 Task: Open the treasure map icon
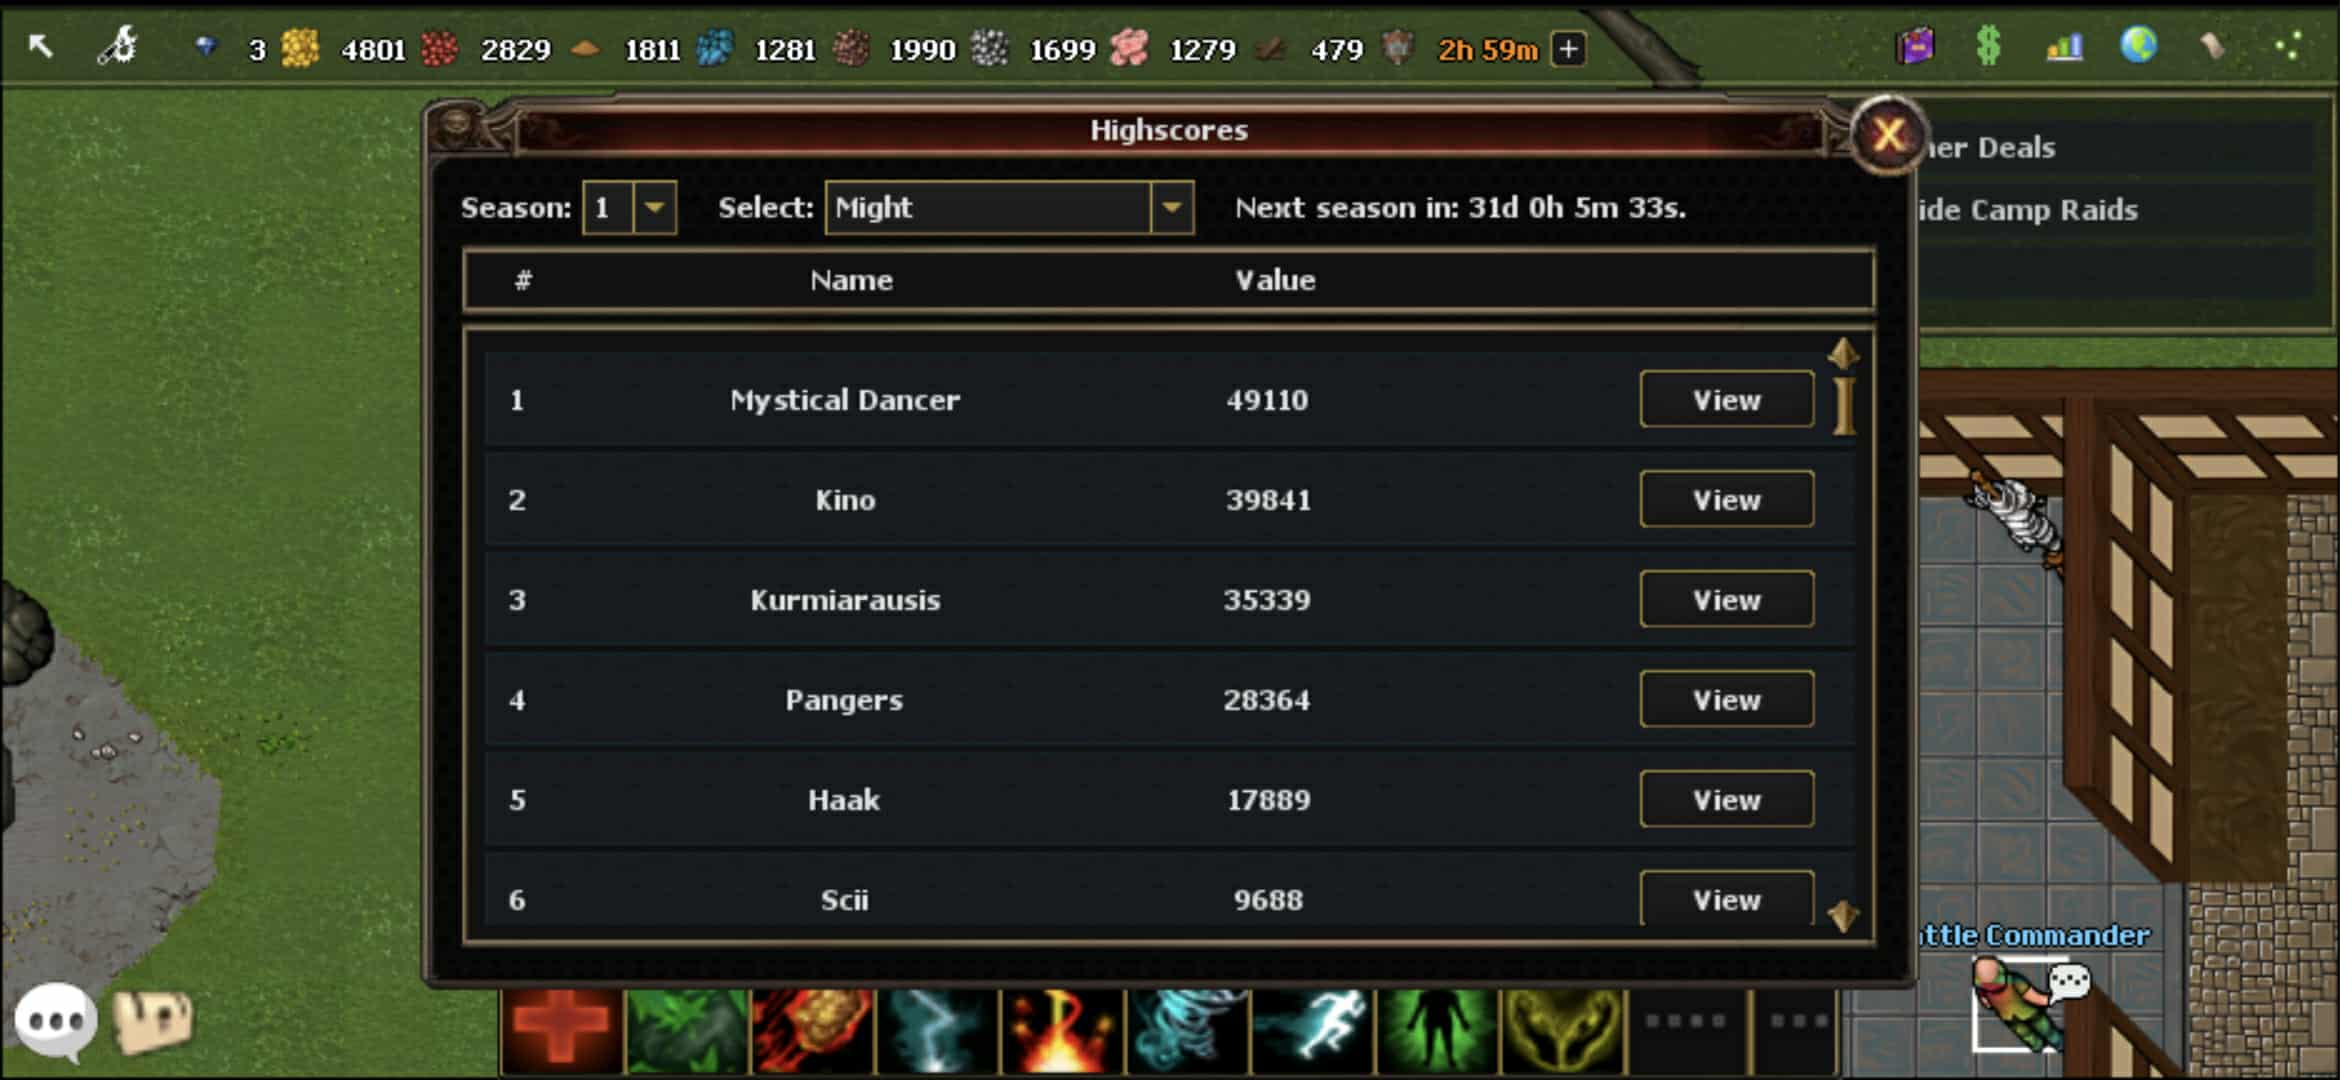[152, 1022]
